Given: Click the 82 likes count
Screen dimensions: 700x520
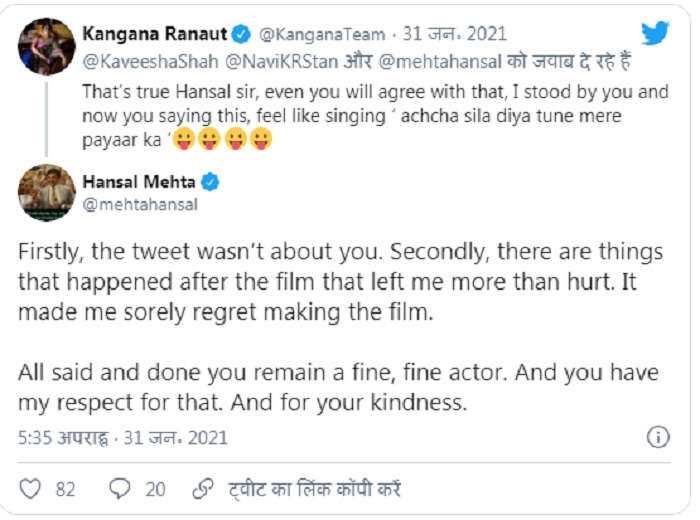Looking at the screenshot, I should click(66, 489).
